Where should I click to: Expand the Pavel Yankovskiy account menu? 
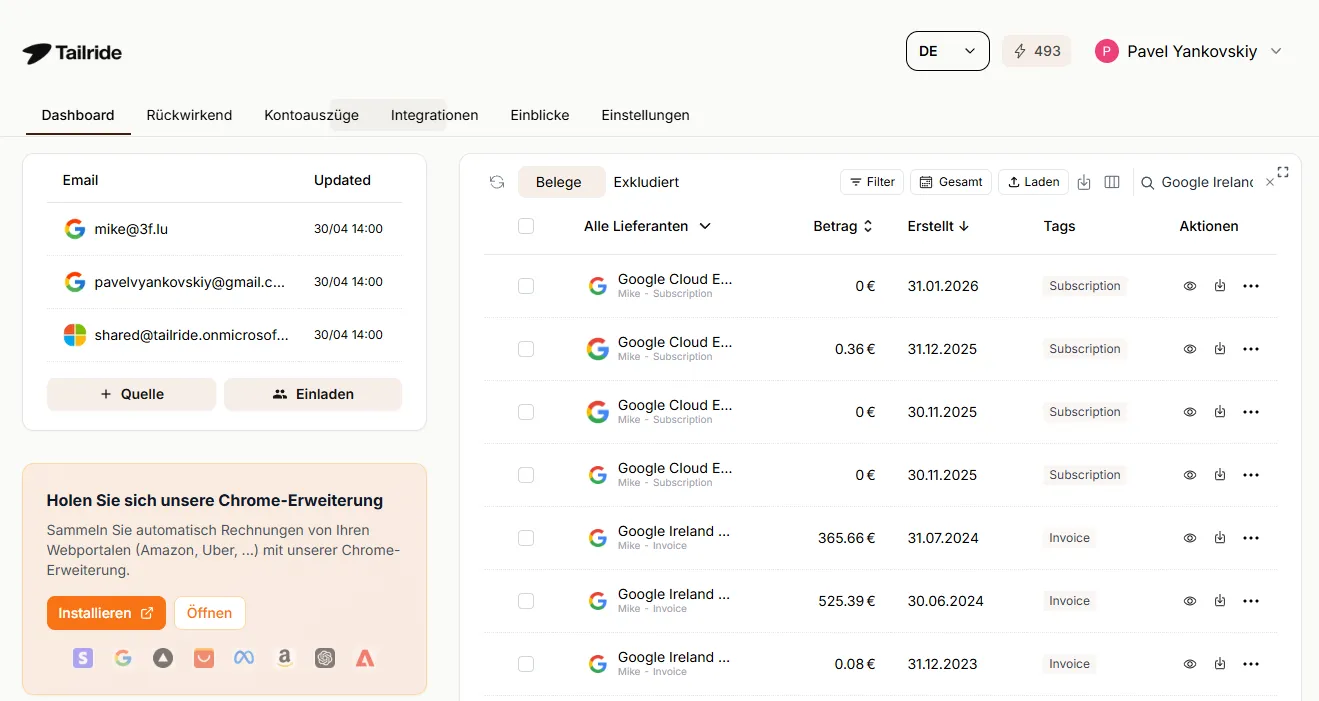(x=1189, y=51)
